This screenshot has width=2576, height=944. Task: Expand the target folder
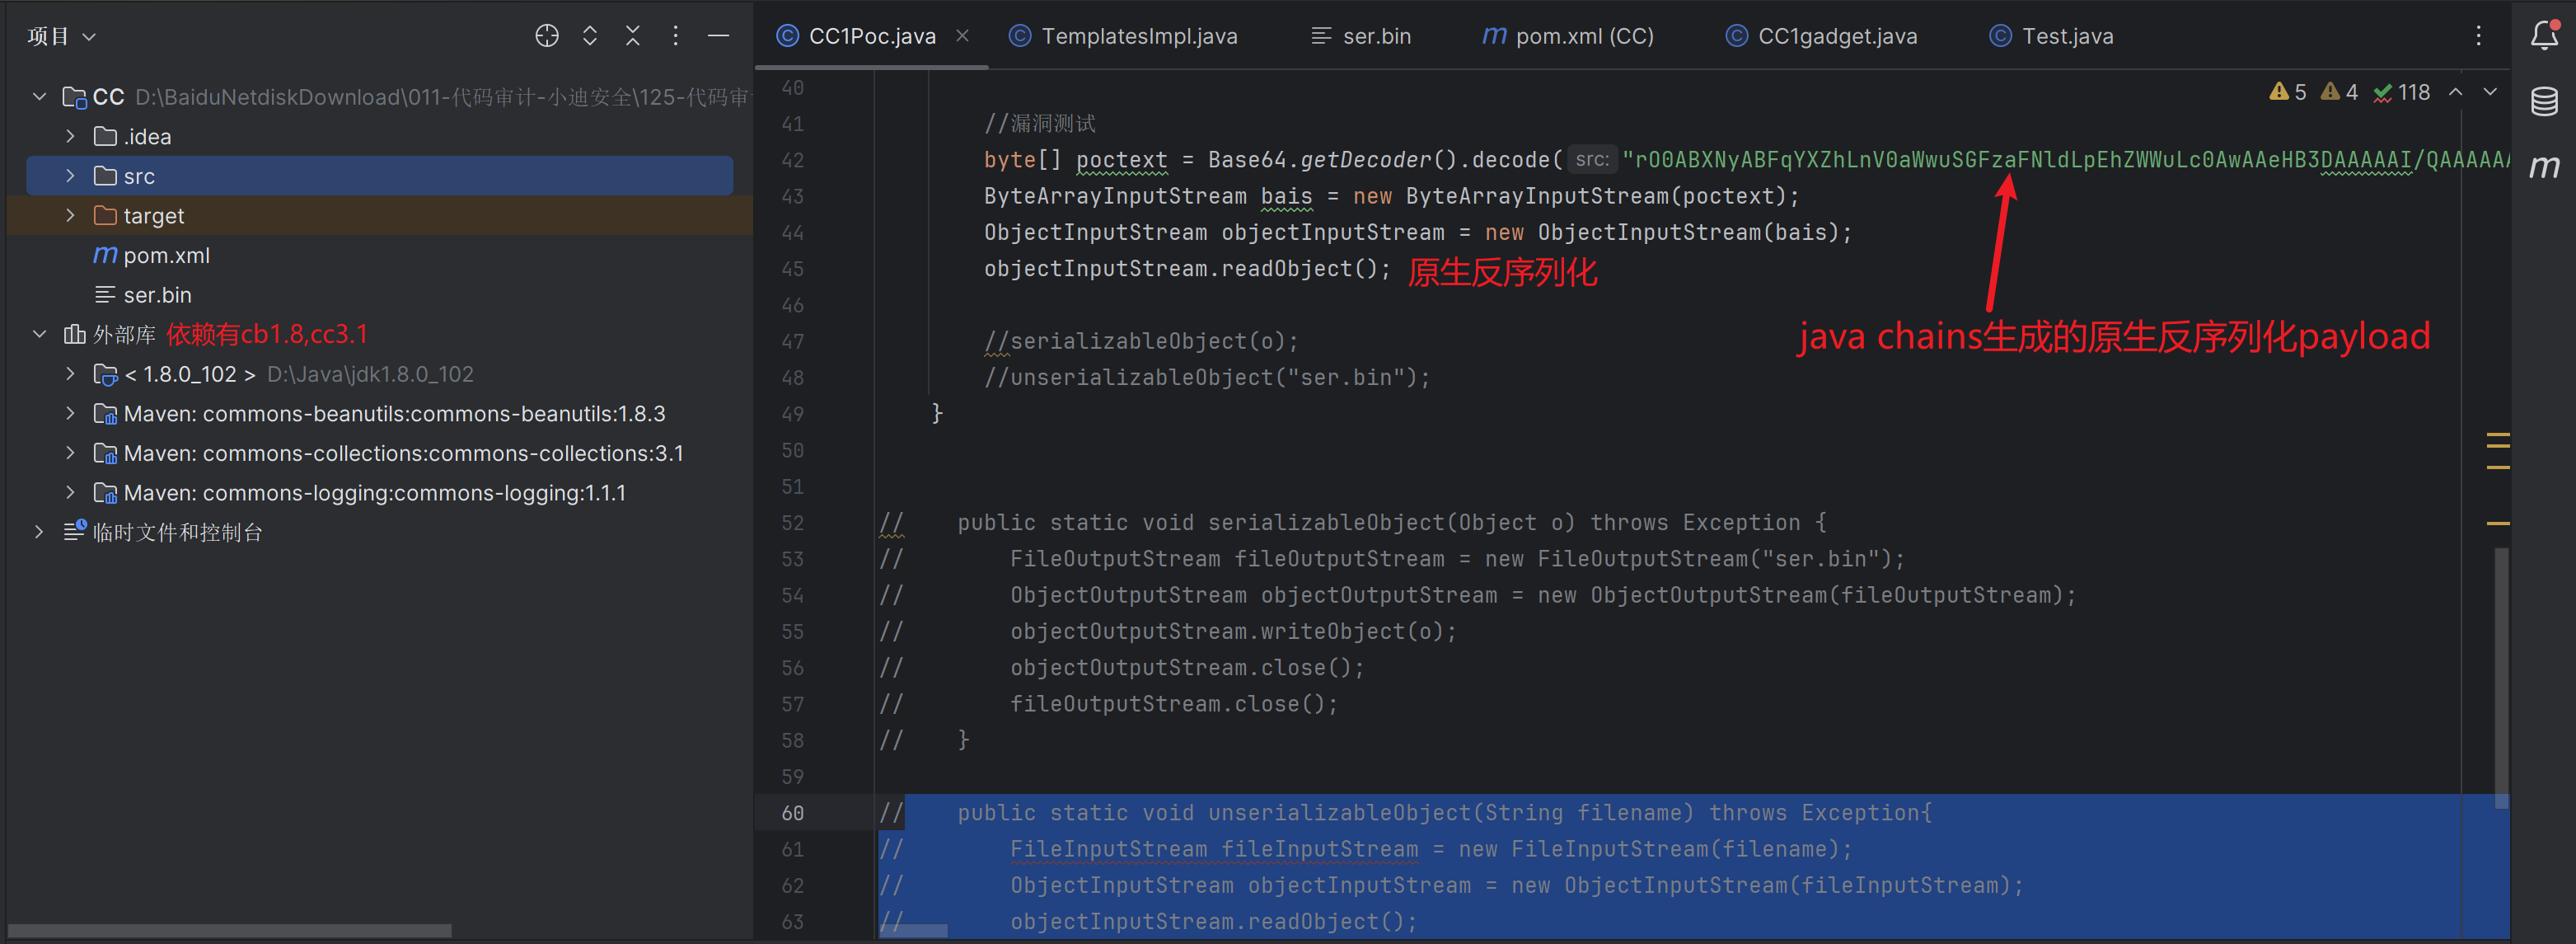pos(70,215)
